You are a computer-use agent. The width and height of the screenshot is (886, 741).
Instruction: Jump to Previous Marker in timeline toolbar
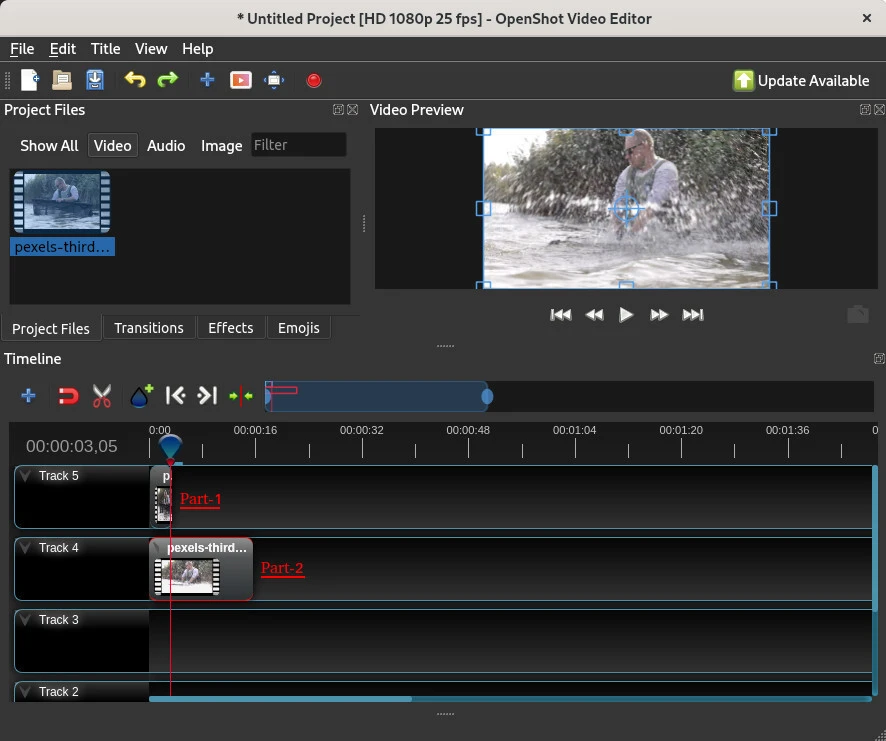(175, 396)
